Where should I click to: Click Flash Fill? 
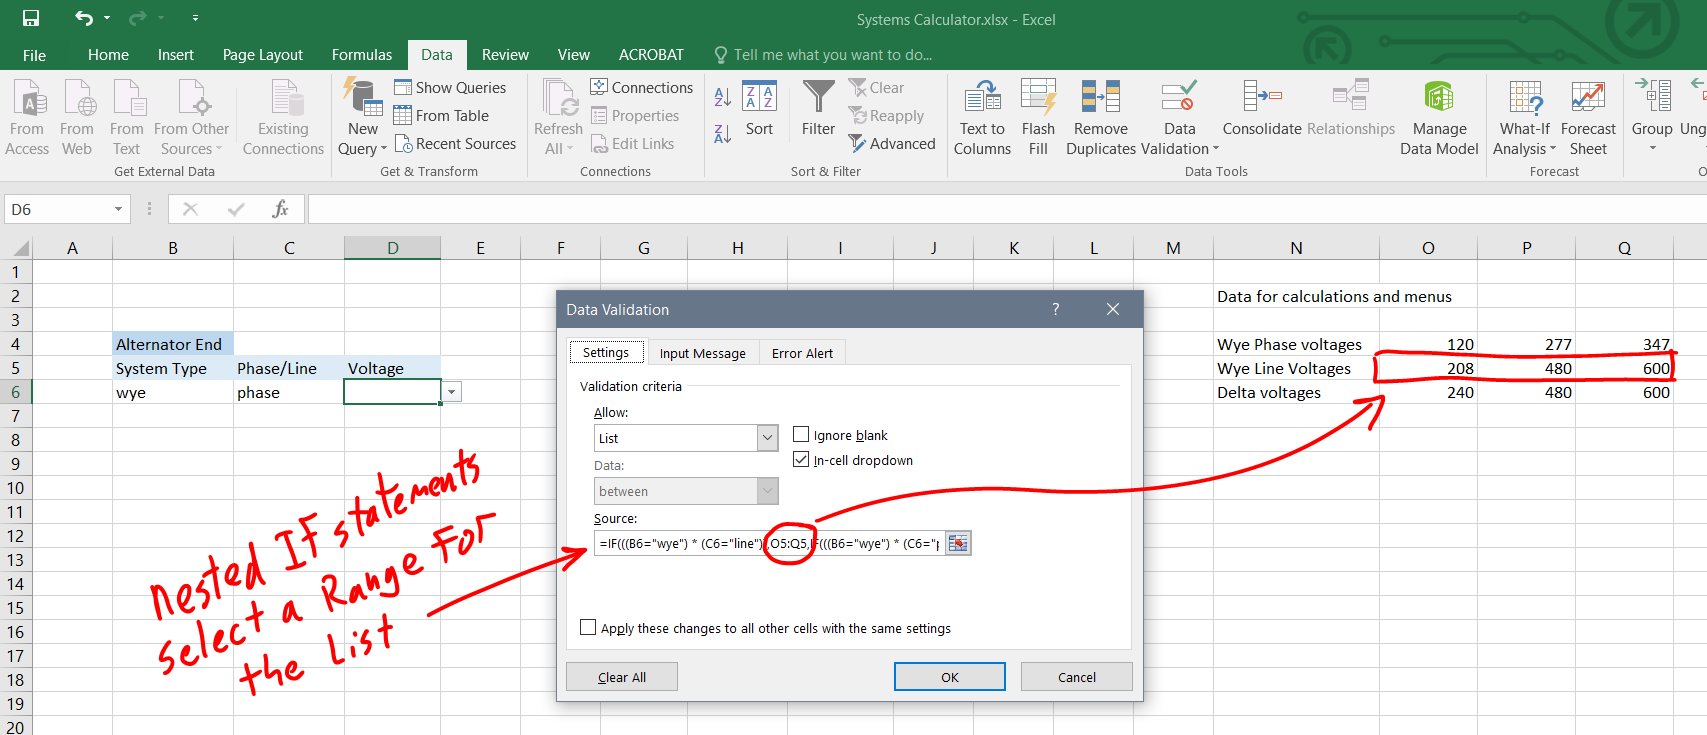click(1038, 117)
